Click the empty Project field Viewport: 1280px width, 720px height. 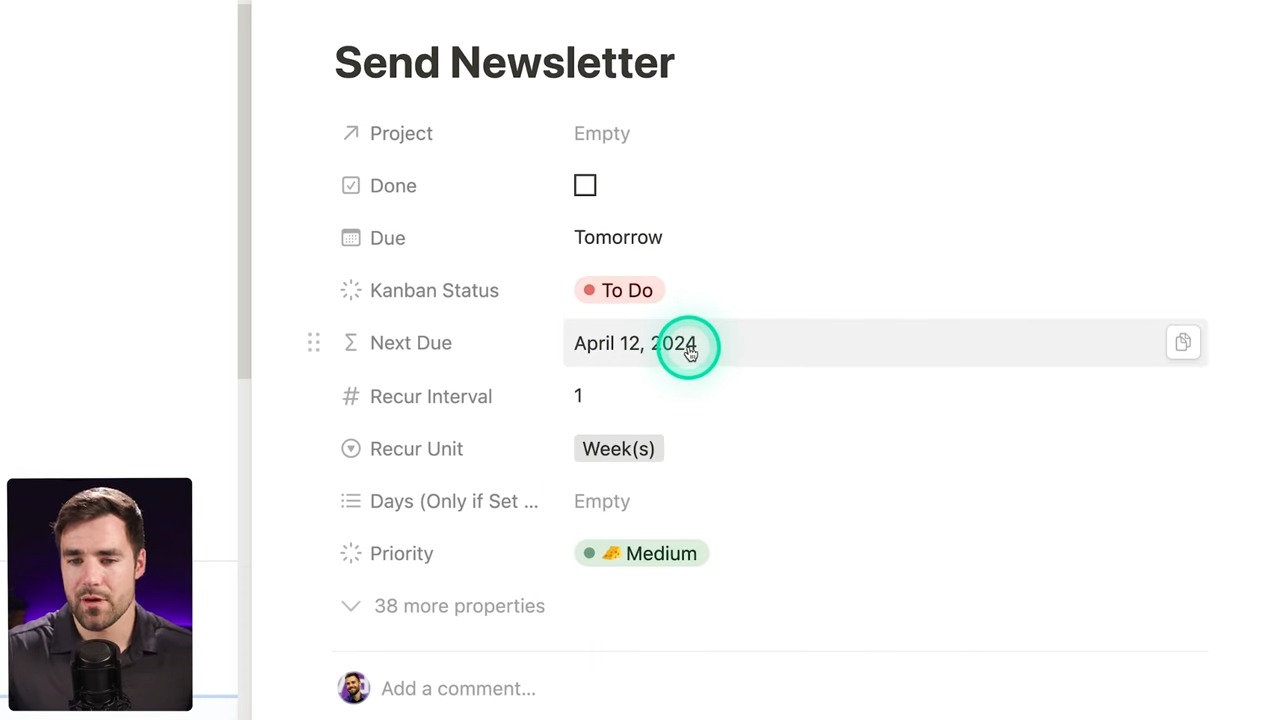click(x=602, y=133)
